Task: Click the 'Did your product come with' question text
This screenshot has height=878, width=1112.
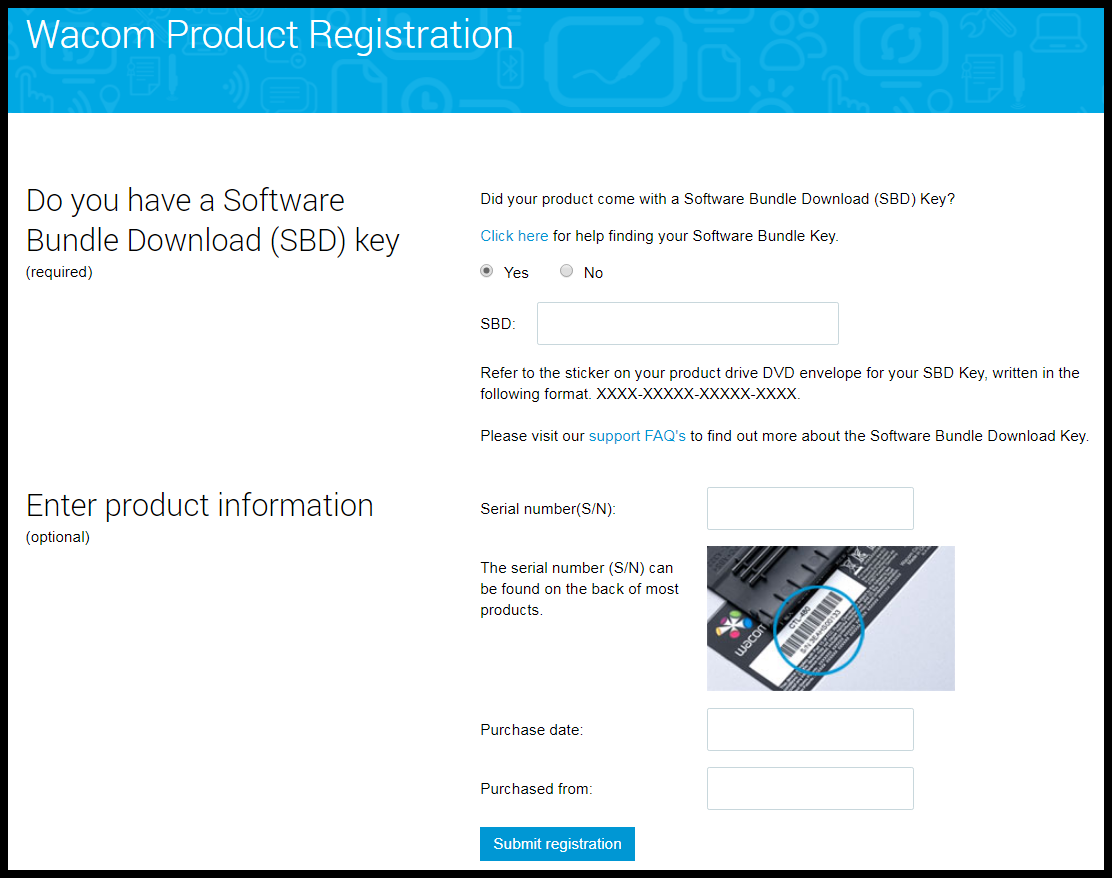Action: [x=718, y=199]
